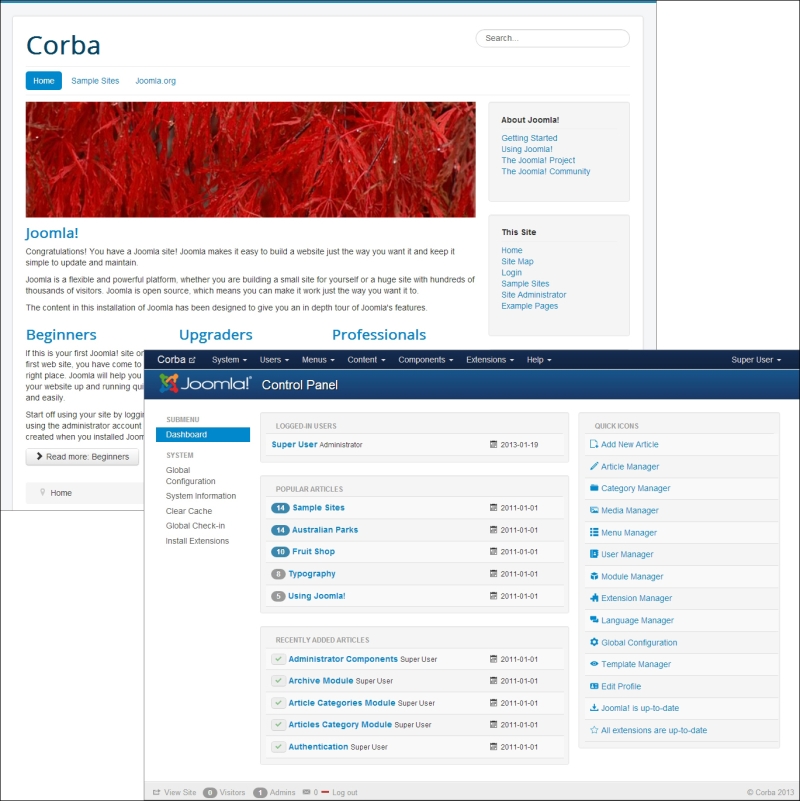Click the Log out link in footer
The height and width of the screenshot is (801, 800).
(x=344, y=793)
